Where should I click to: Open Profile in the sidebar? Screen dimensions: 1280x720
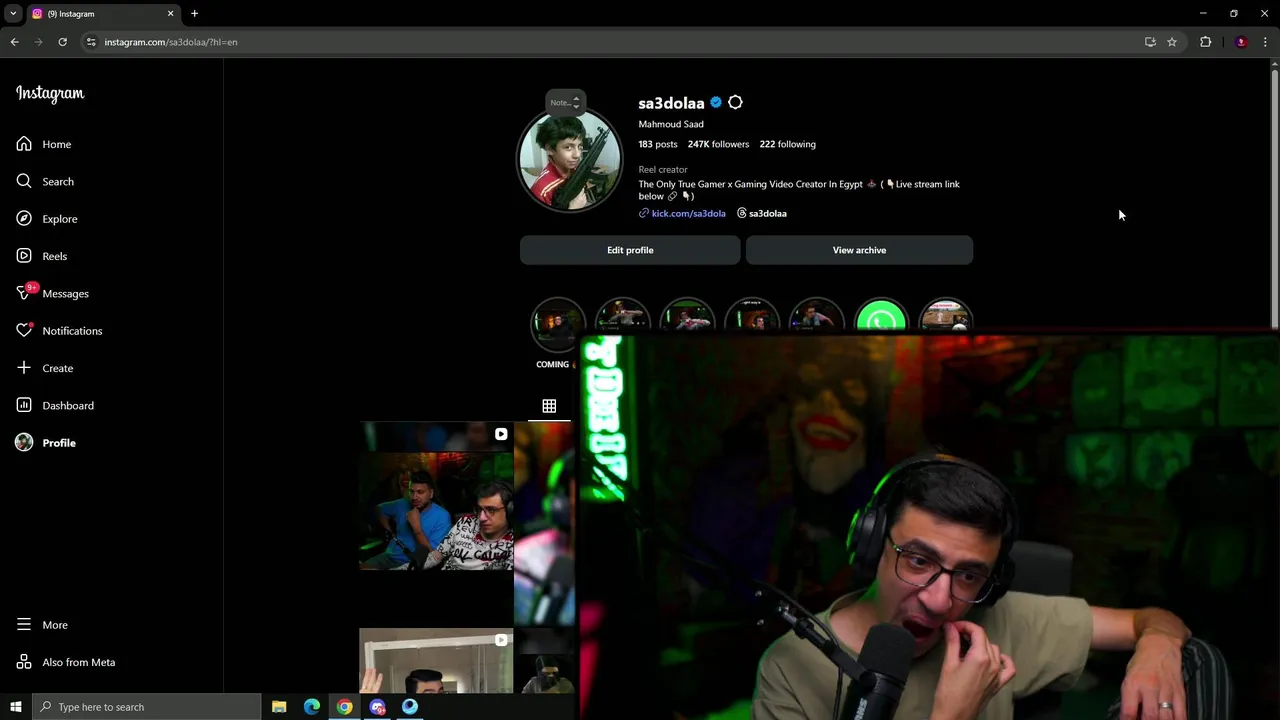click(46, 443)
